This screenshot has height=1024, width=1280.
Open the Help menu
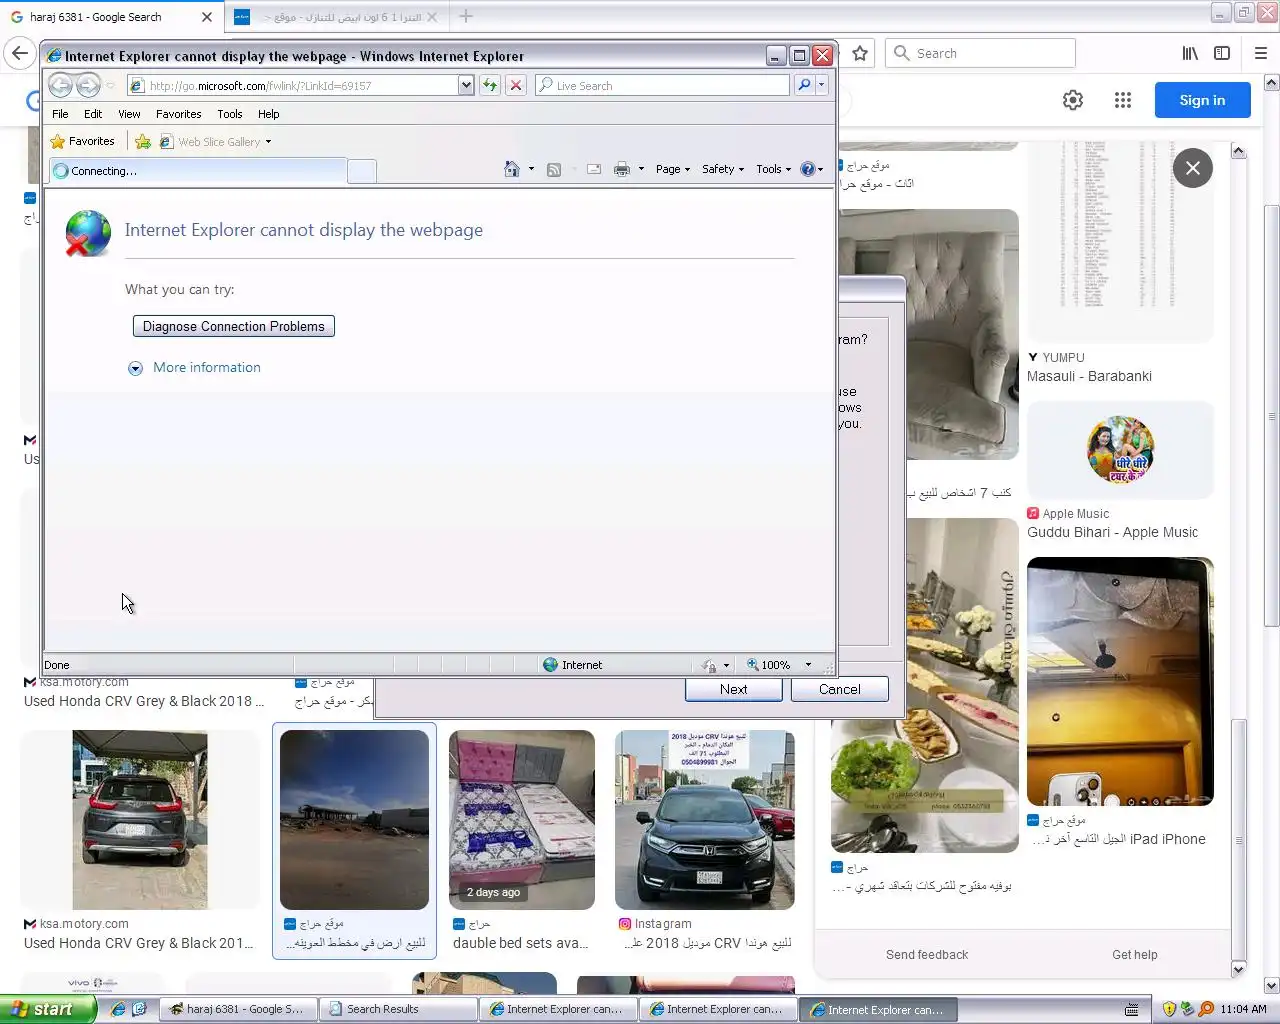[x=269, y=114]
